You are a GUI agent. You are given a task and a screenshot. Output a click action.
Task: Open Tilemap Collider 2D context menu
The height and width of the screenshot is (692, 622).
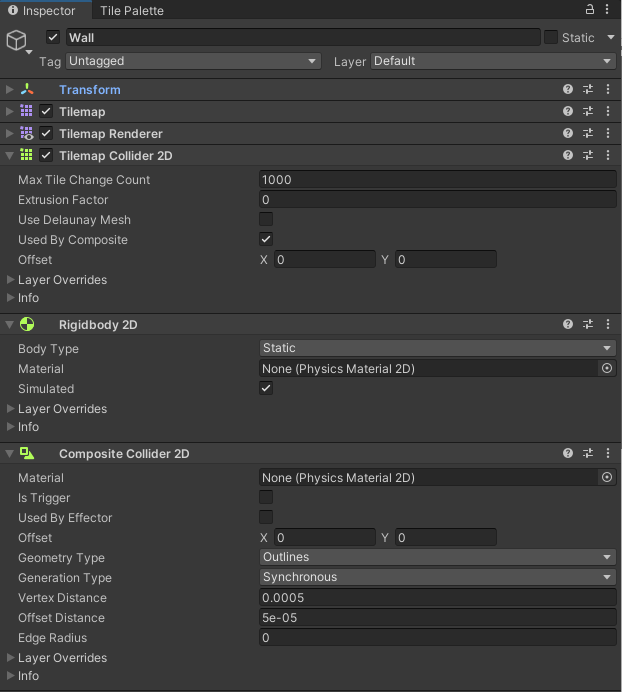click(608, 155)
